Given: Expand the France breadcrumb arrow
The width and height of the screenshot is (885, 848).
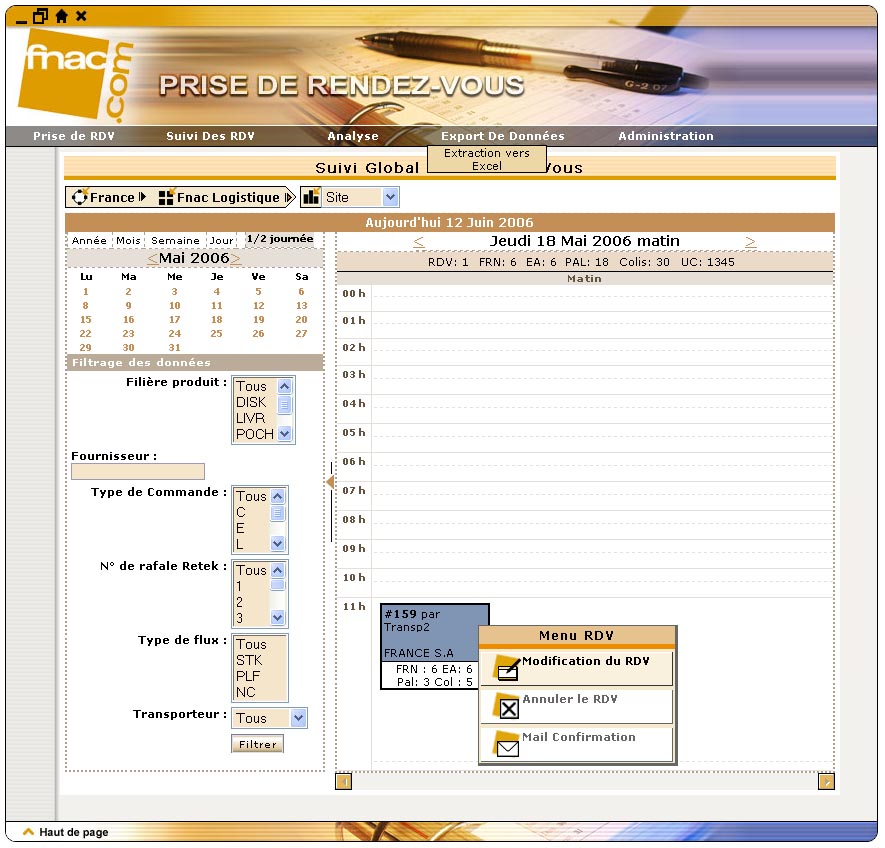Looking at the screenshot, I should [142, 196].
